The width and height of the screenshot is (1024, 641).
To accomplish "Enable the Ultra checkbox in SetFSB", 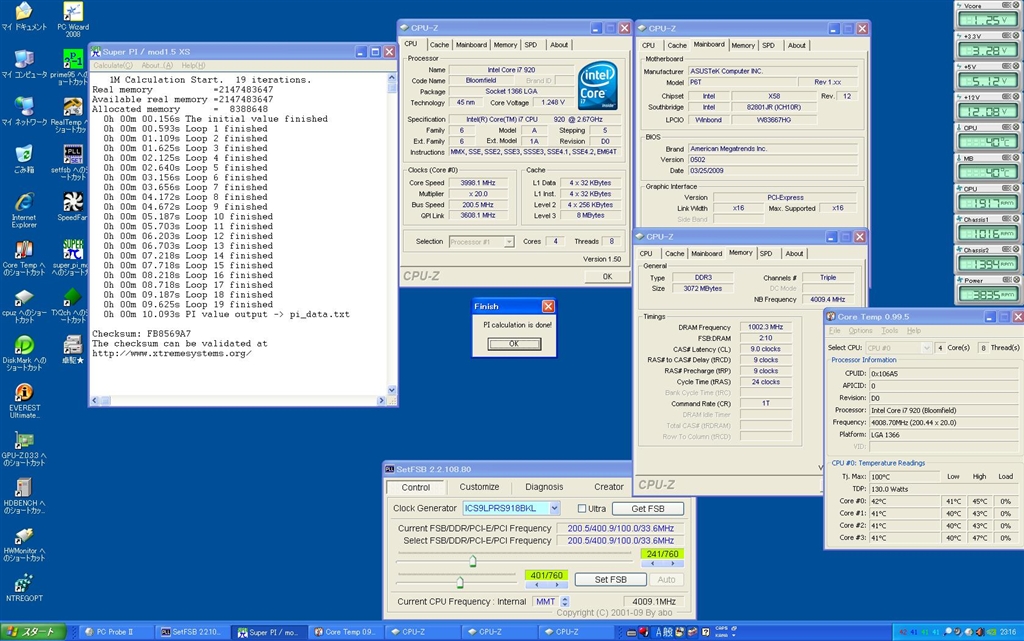I will [x=583, y=509].
